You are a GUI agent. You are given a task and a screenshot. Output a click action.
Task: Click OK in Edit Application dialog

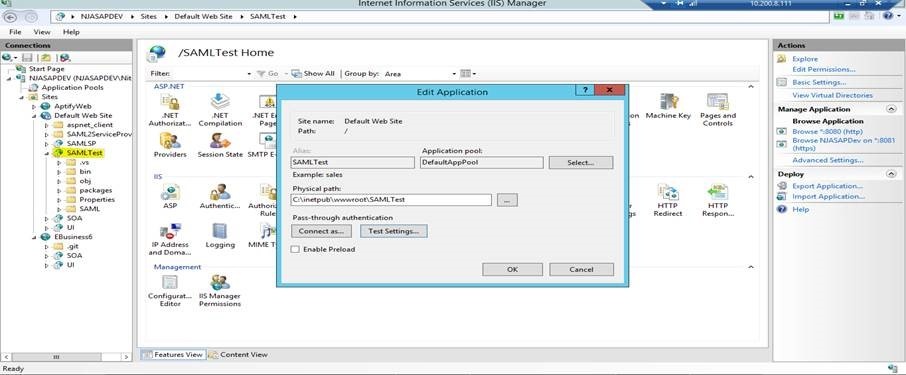pos(513,269)
